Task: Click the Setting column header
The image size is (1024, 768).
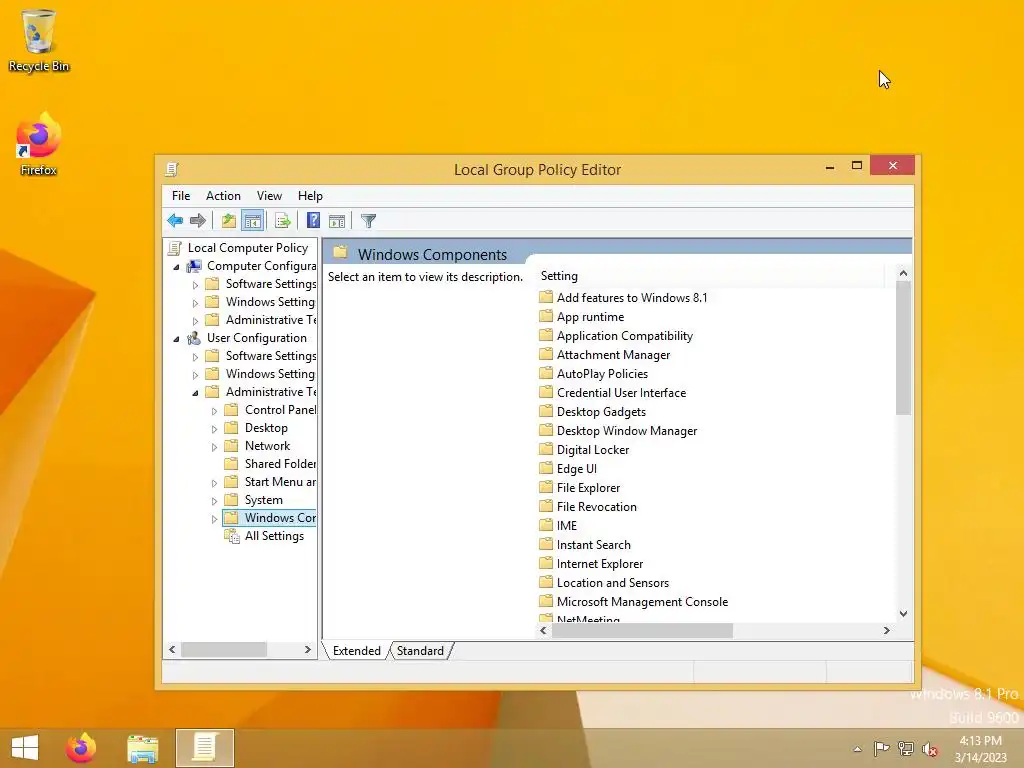Action: [x=711, y=276]
